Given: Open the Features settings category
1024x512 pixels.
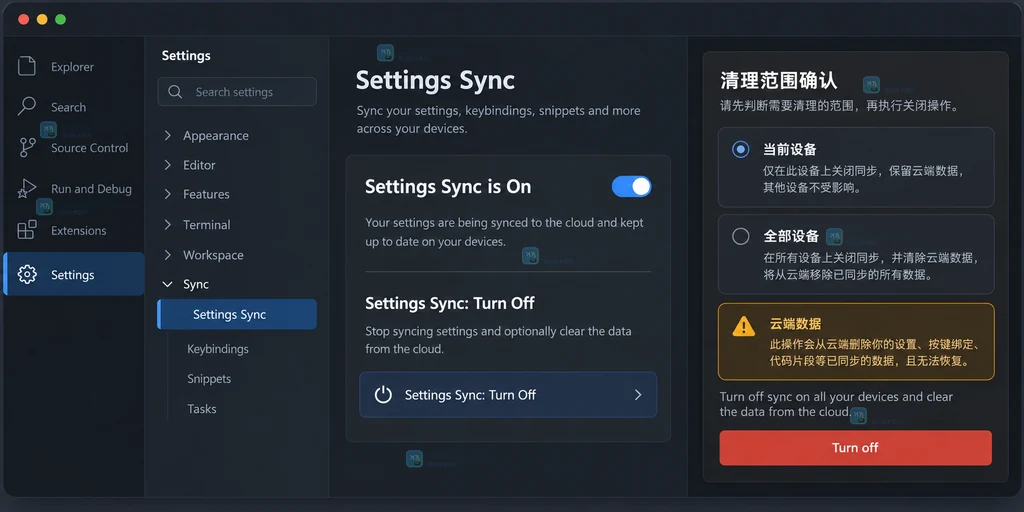Looking at the screenshot, I should click(x=206, y=195).
